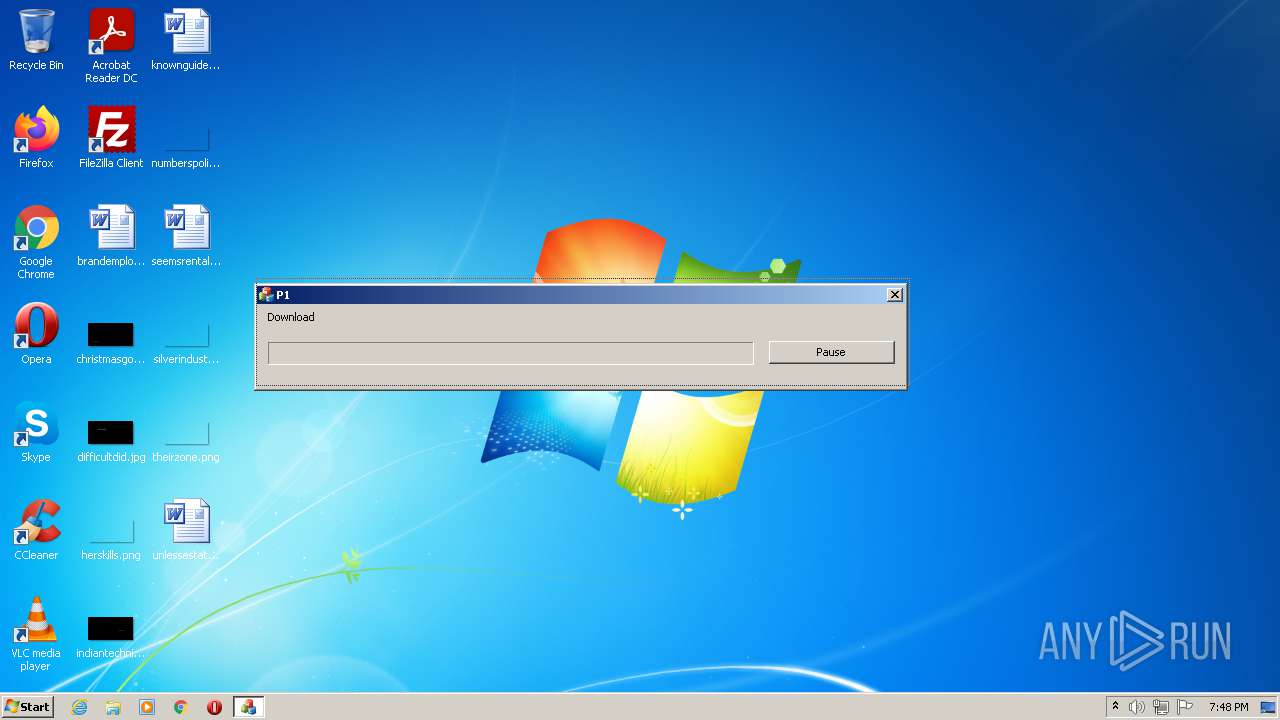Open Windows Media Player from the taskbar
This screenshot has height=720, width=1280.
click(147, 707)
